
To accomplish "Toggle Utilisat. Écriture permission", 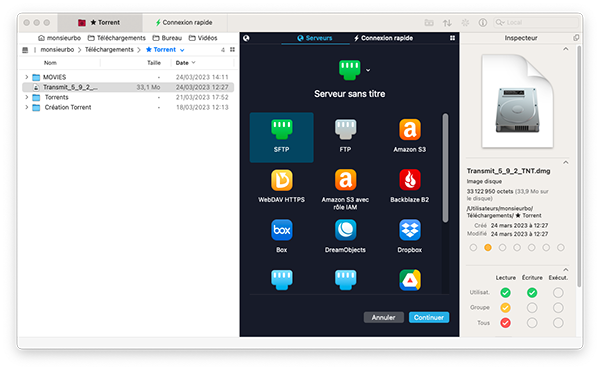I will [x=532, y=293].
